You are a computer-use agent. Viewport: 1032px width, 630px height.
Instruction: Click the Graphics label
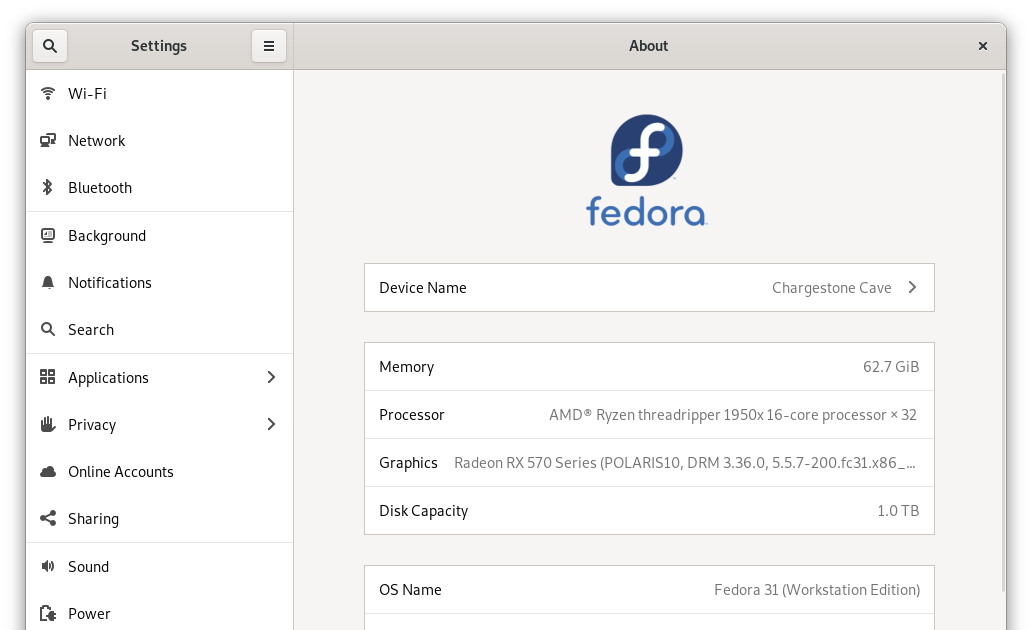(x=408, y=463)
